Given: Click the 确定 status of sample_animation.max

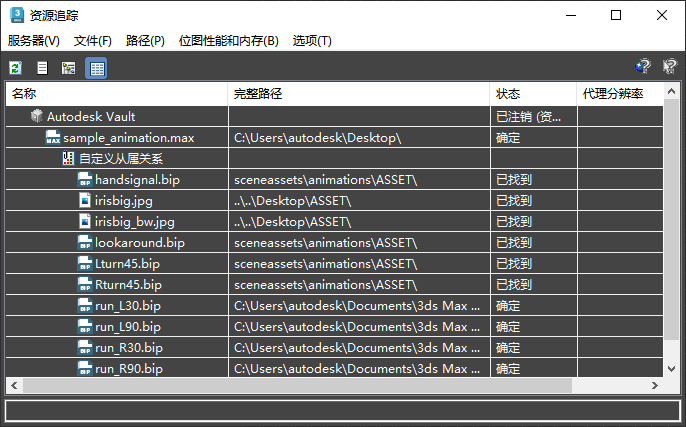Looking at the screenshot, I should [508, 138].
